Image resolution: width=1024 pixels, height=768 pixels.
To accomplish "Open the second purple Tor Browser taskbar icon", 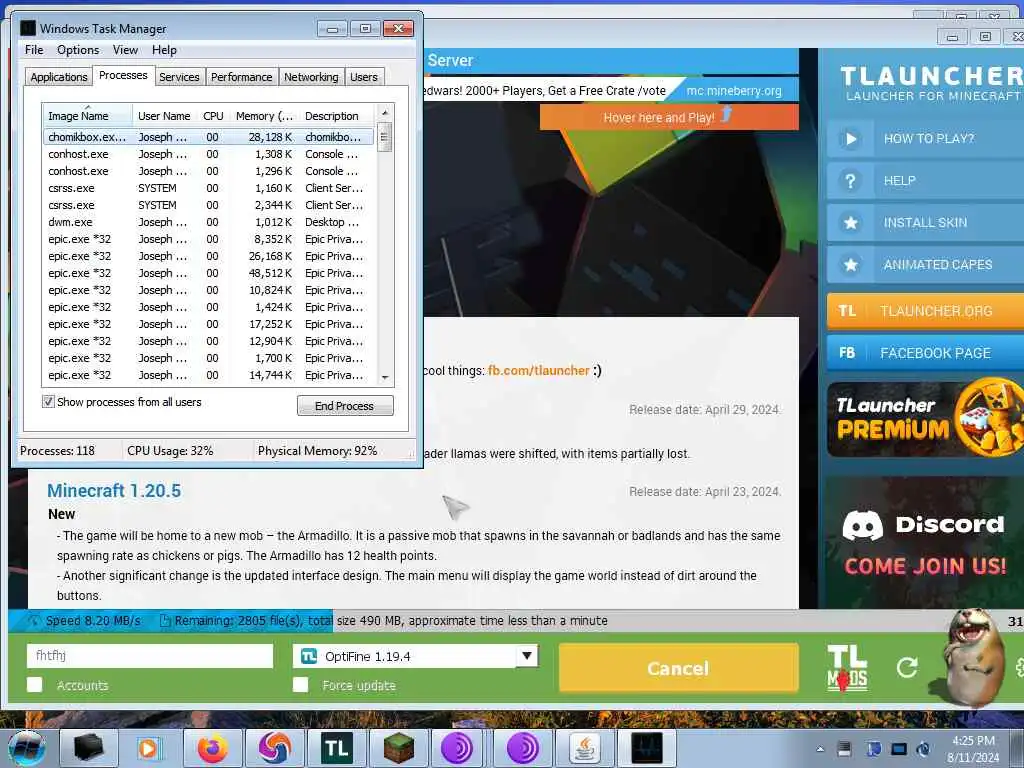I will click(522, 748).
